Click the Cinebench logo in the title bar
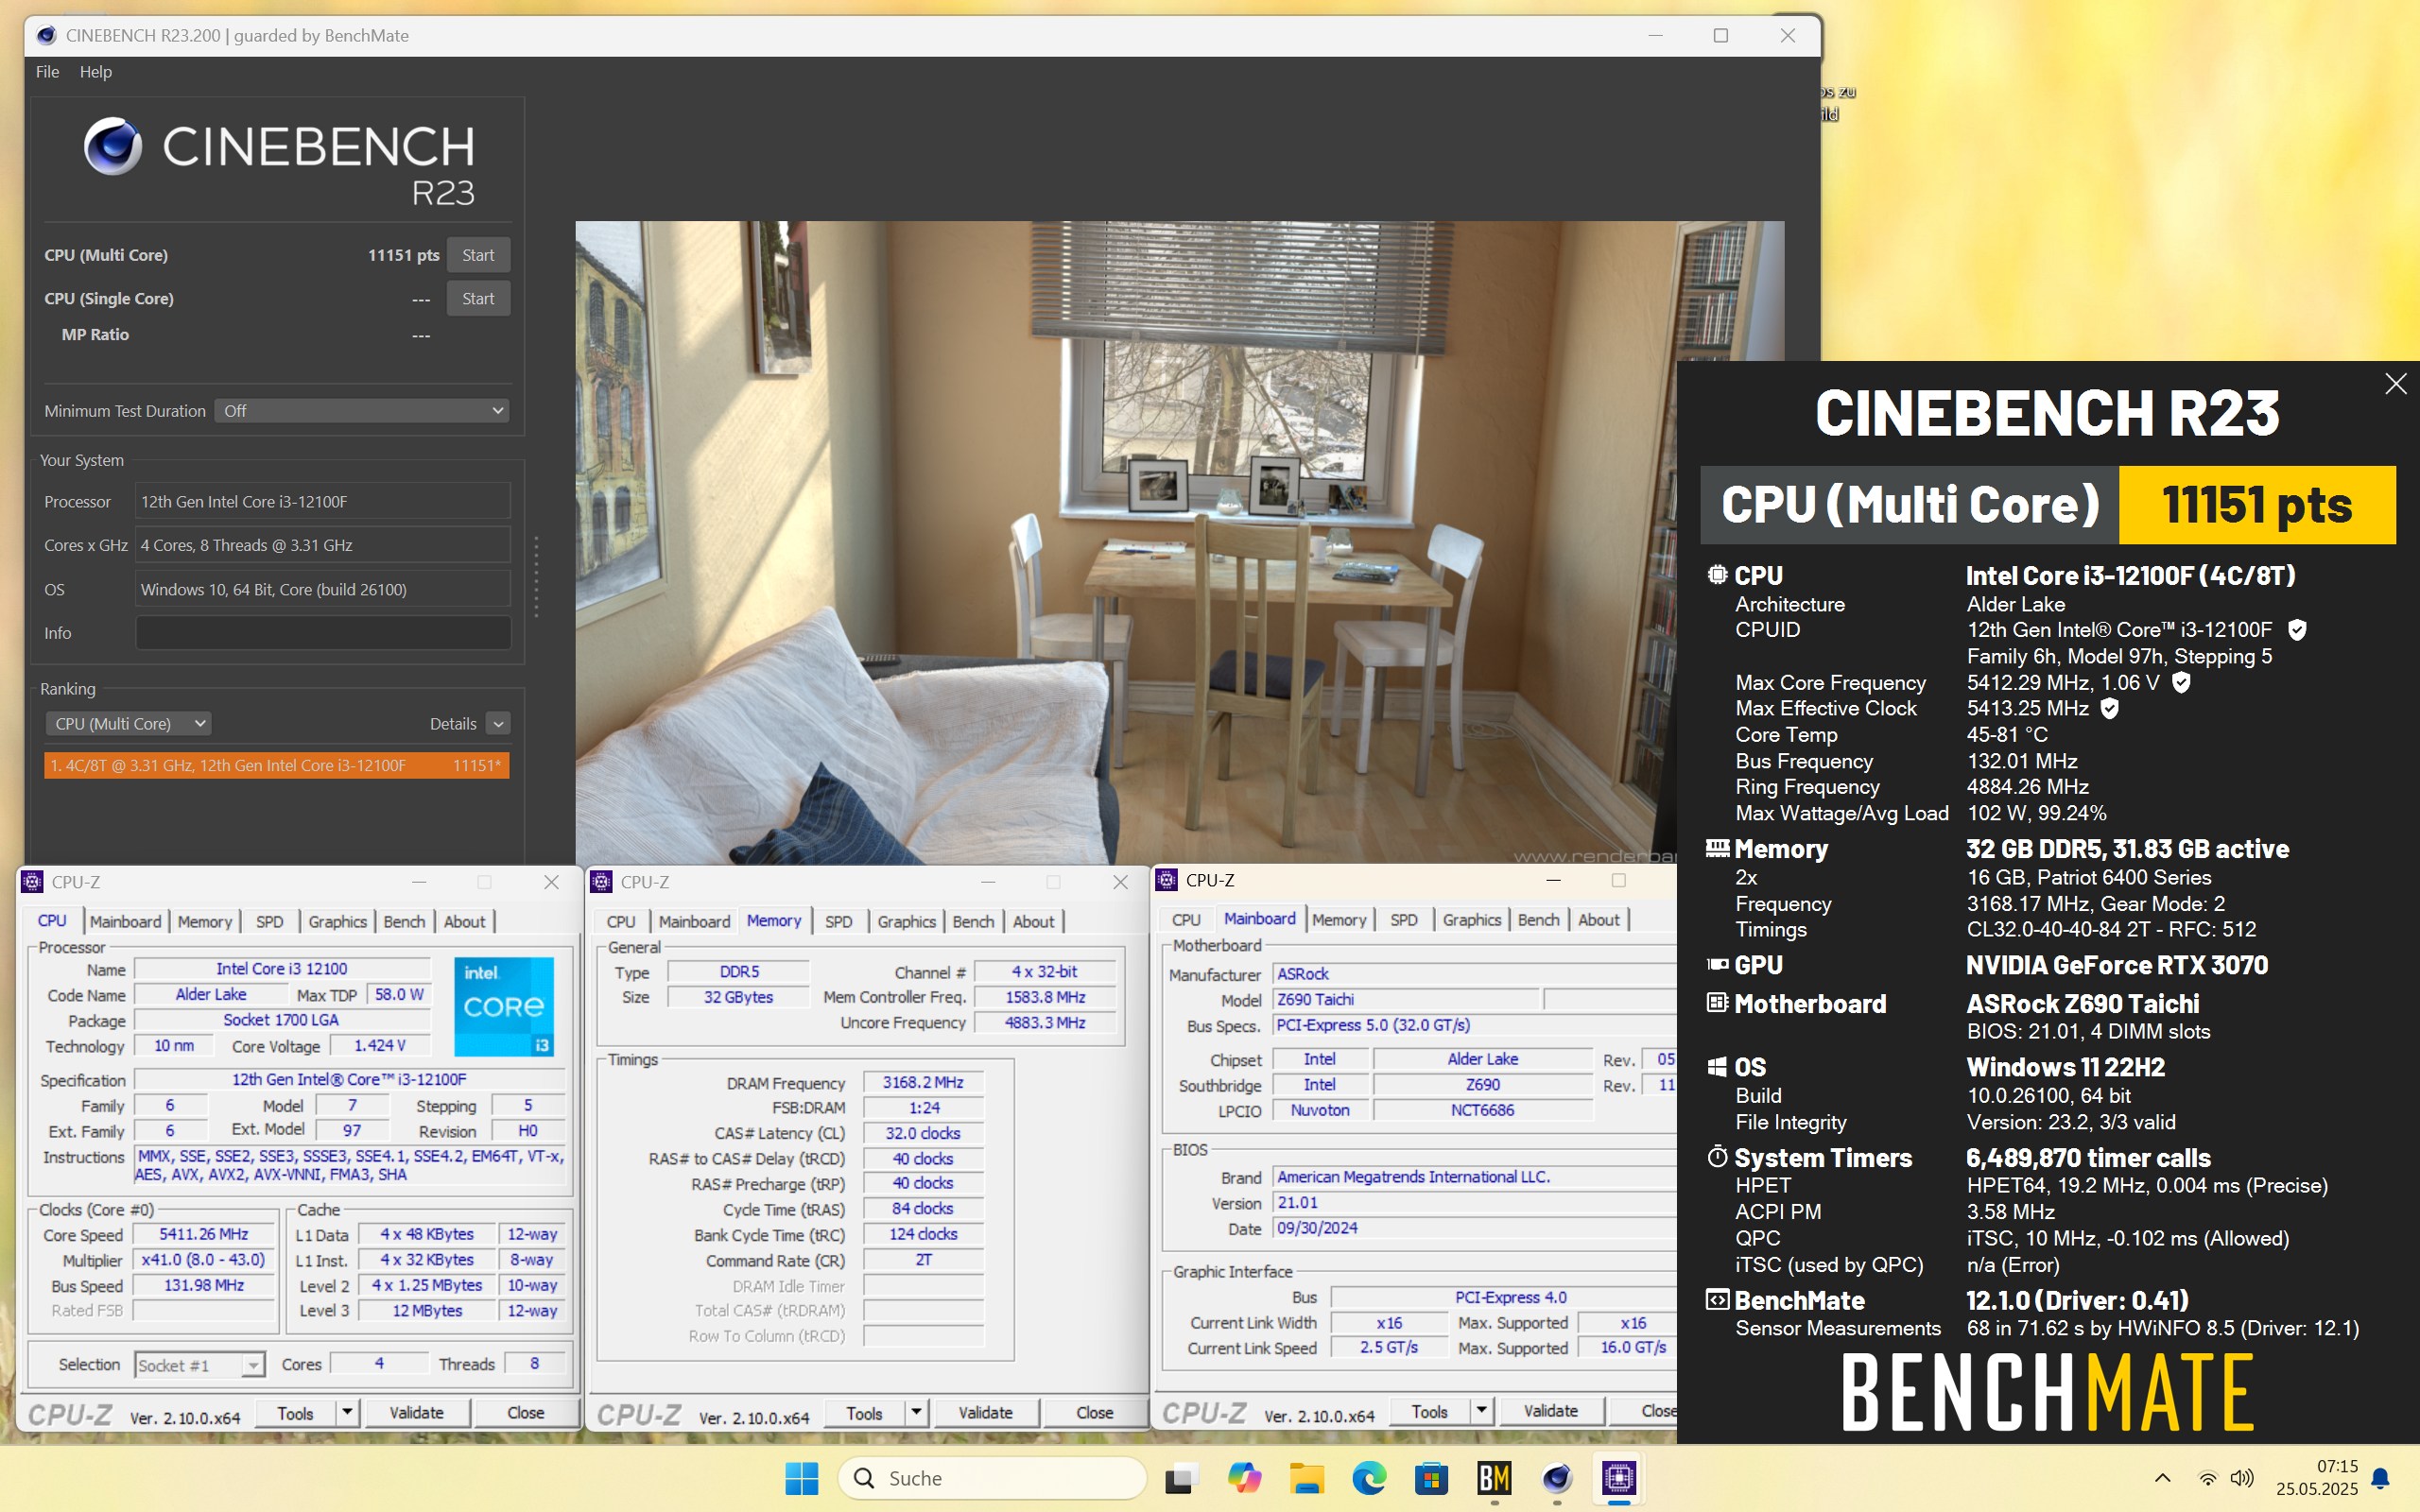 click(46, 36)
